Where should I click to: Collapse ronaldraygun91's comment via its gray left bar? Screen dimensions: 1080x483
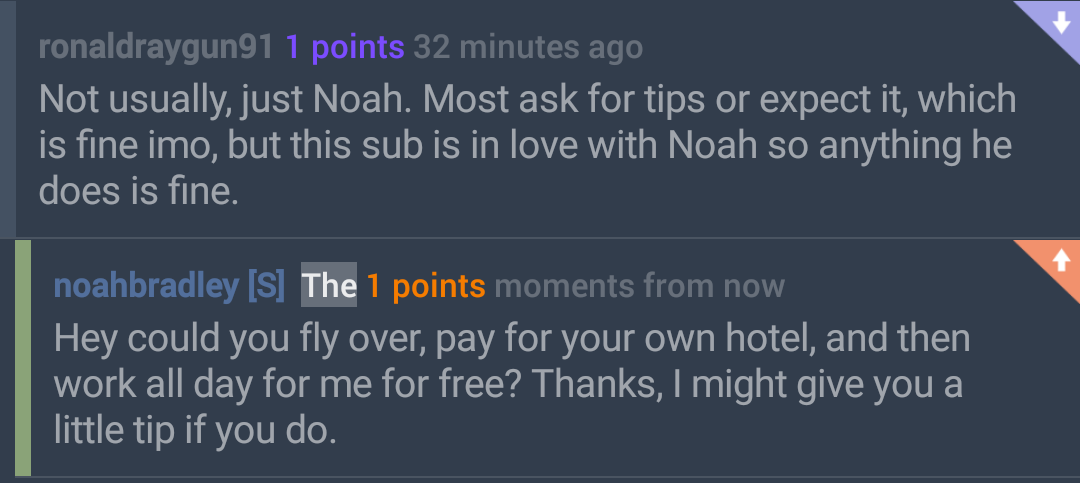(x=7, y=118)
